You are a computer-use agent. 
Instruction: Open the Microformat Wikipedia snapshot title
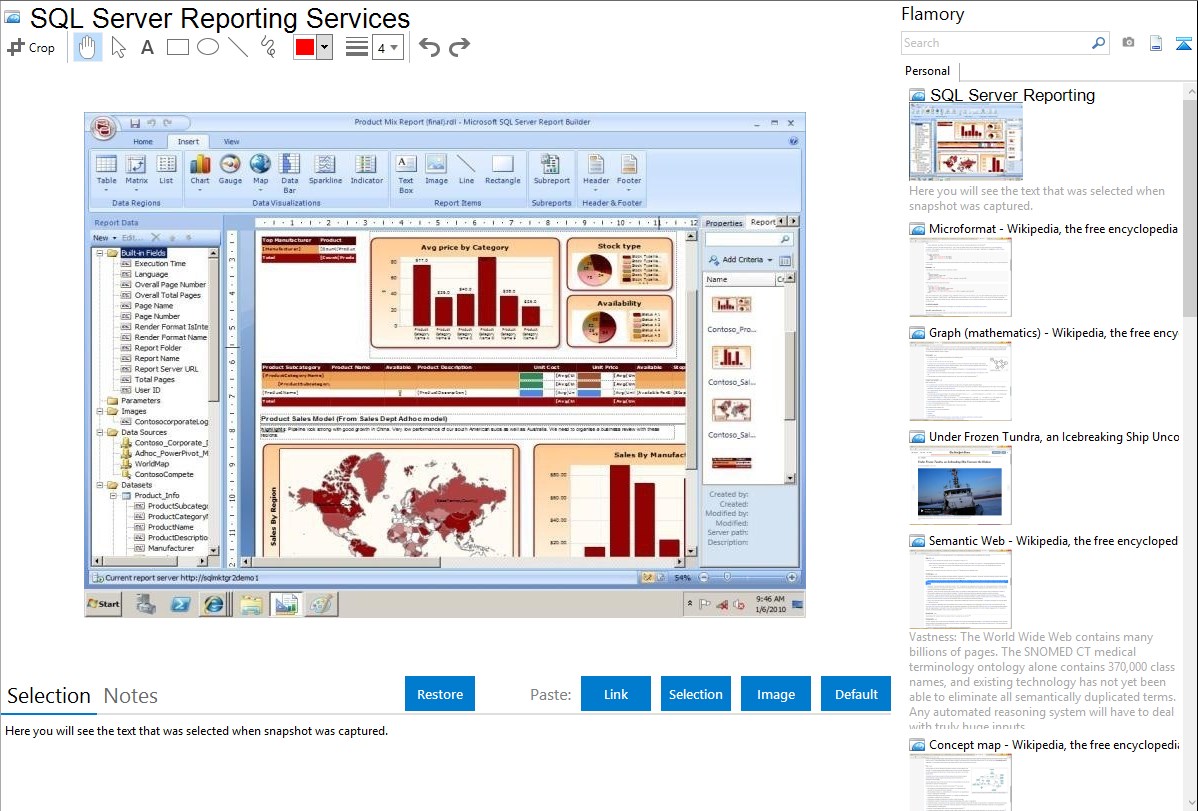tap(1053, 229)
